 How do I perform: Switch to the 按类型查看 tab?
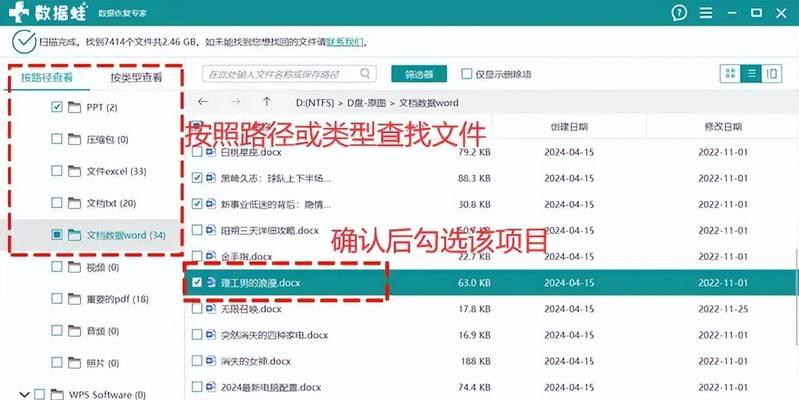(136, 77)
